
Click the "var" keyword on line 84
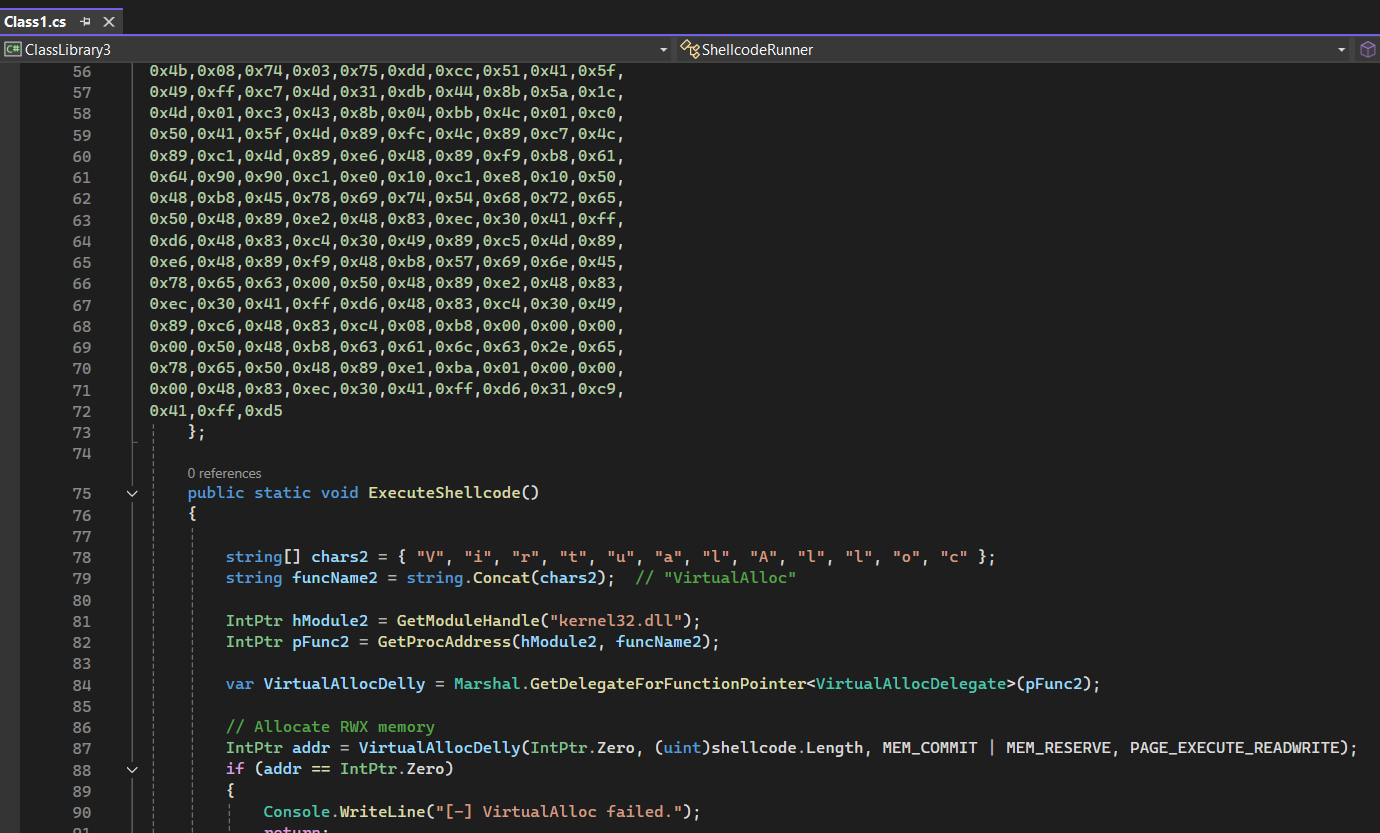pos(240,684)
